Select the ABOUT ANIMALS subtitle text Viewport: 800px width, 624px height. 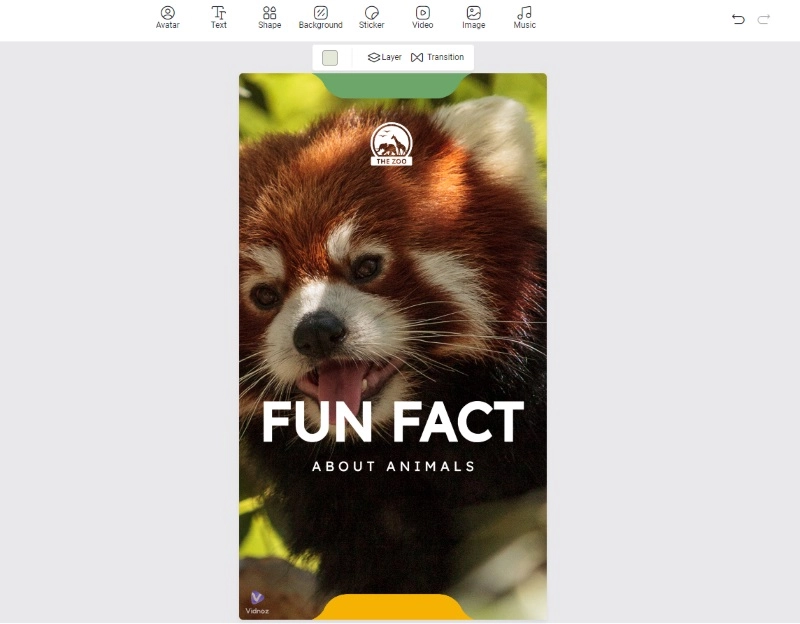pyautogui.click(x=393, y=466)
